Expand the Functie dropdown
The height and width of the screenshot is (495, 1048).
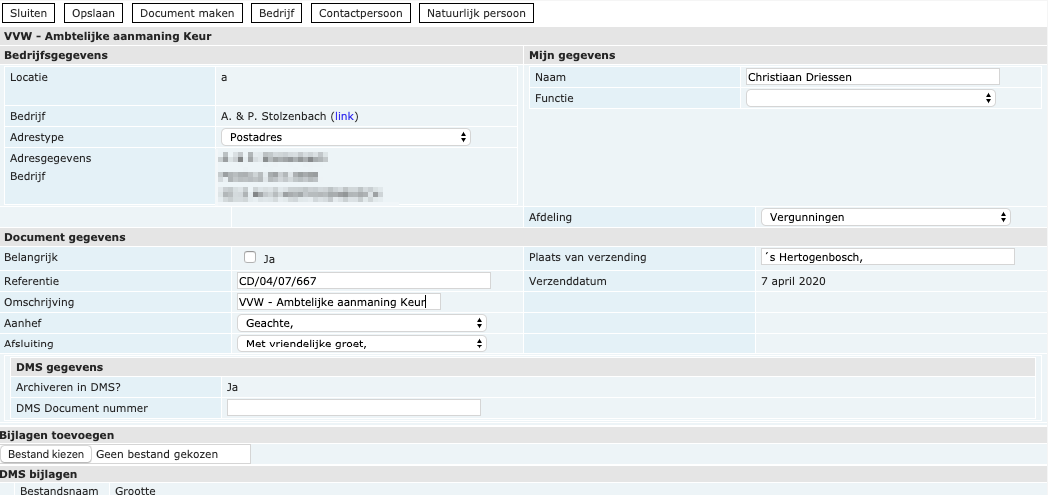871,98
